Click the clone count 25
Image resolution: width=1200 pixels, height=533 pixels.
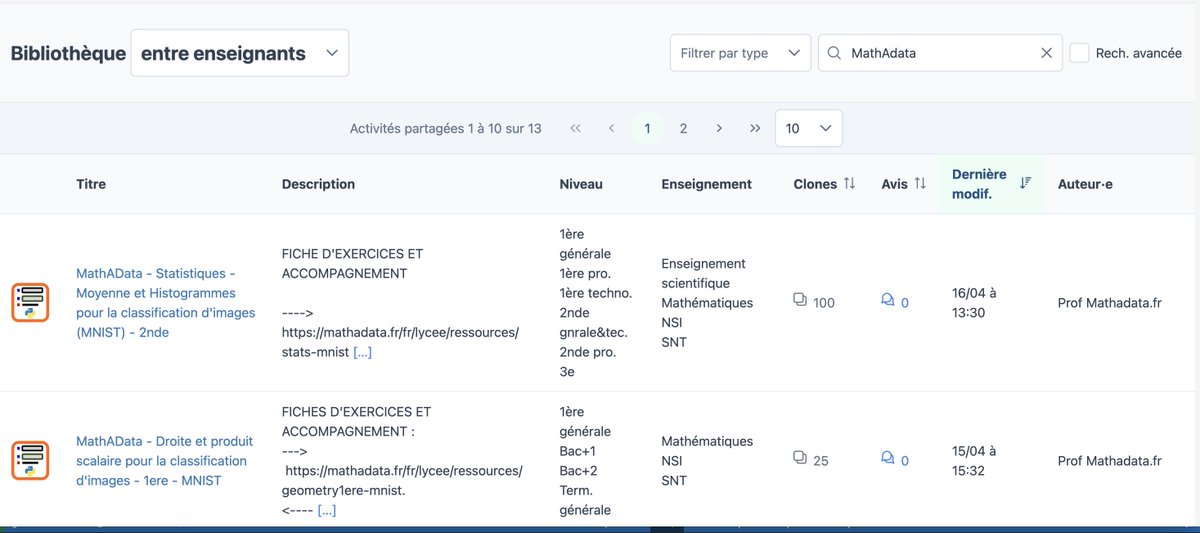821,461
